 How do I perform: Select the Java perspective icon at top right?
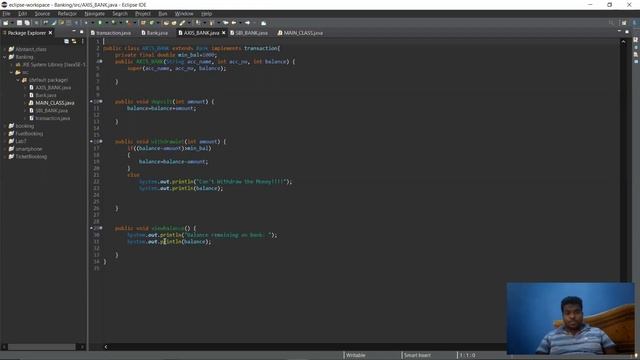tap(635, 23)
